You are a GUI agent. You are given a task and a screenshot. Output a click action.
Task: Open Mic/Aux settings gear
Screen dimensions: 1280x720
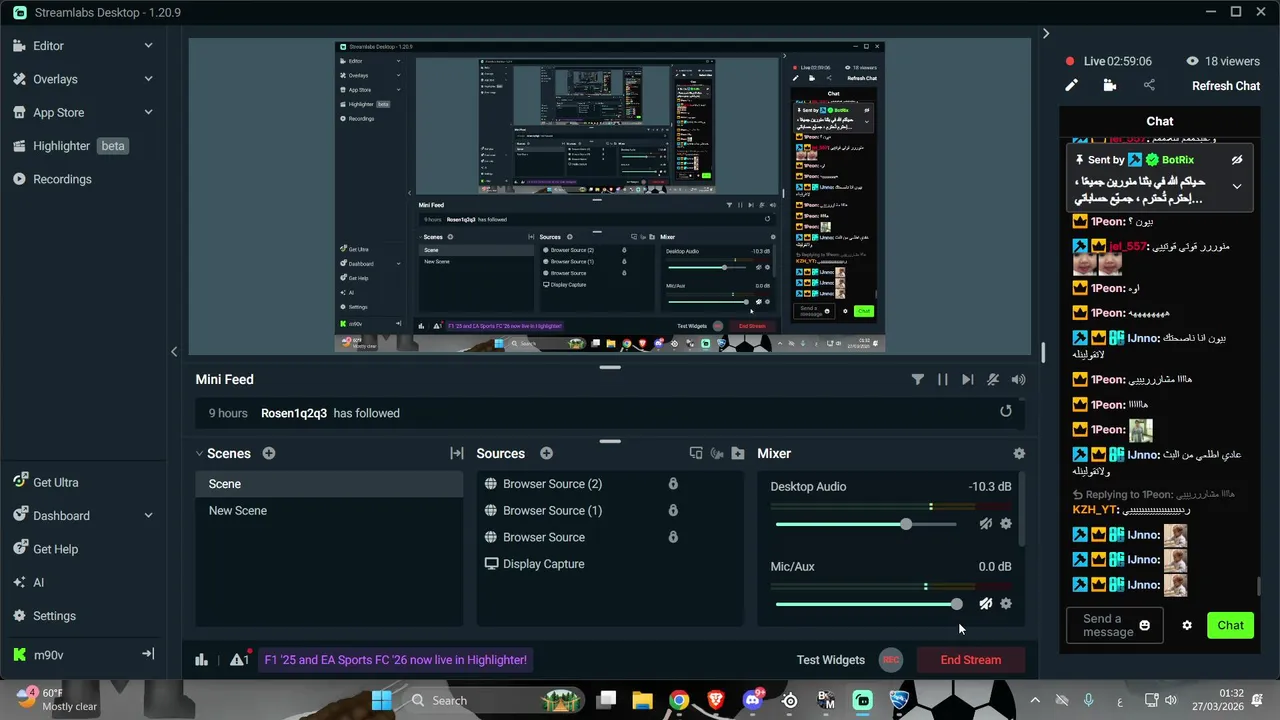(1006, 604)
